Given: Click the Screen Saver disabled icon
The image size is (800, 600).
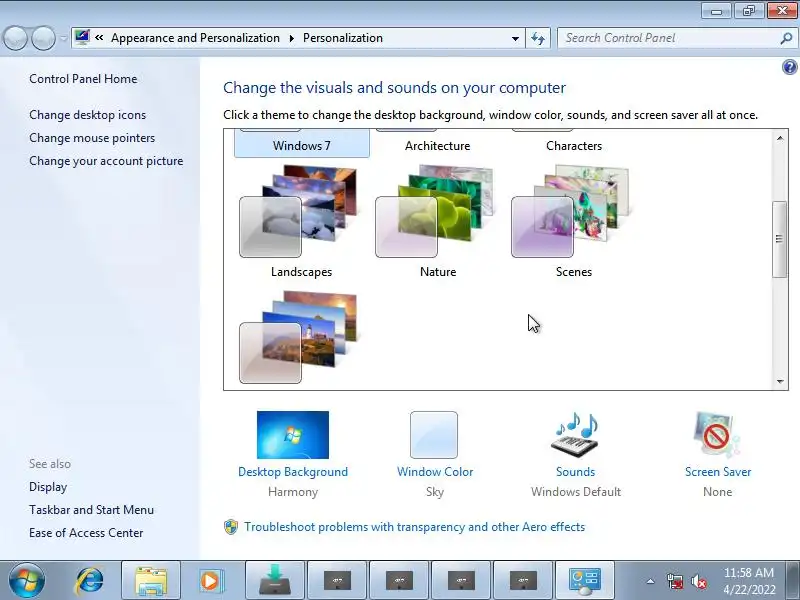Looking at the screenshot, I should 717,435.
